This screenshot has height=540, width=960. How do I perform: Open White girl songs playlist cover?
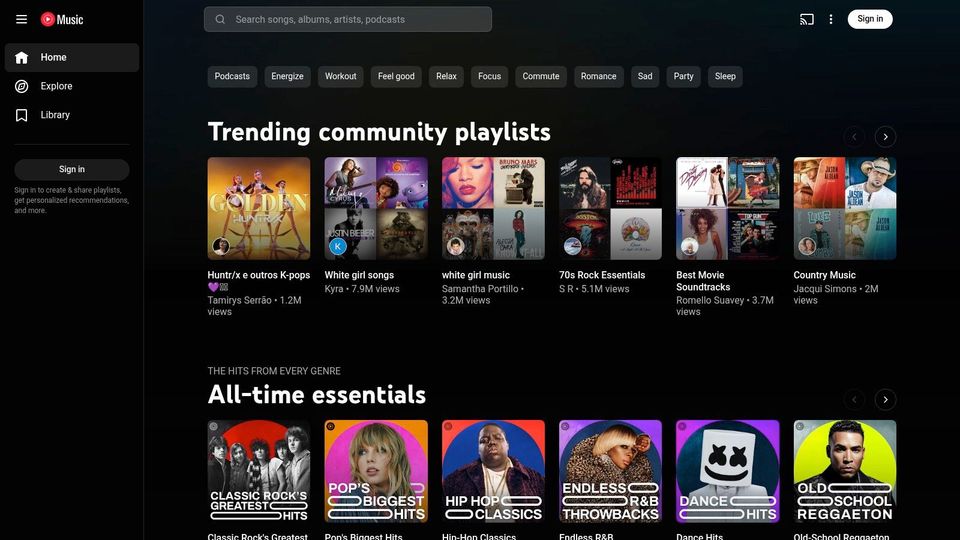(x=376, y=209)
